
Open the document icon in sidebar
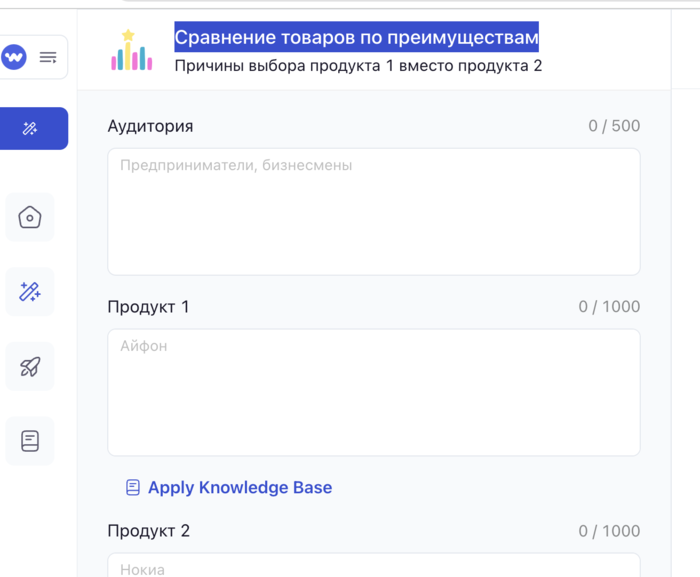coord(30,440)
